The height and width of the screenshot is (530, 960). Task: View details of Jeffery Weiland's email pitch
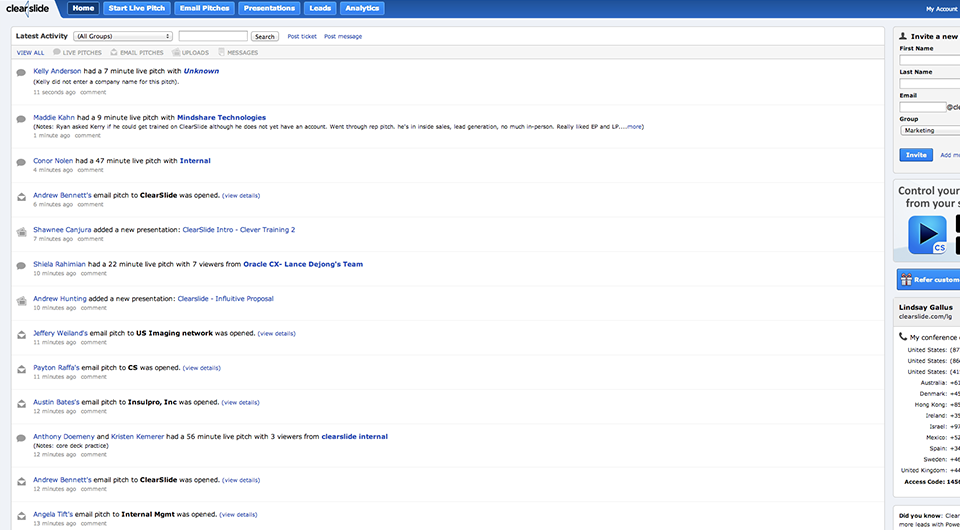tap(277, 334)
